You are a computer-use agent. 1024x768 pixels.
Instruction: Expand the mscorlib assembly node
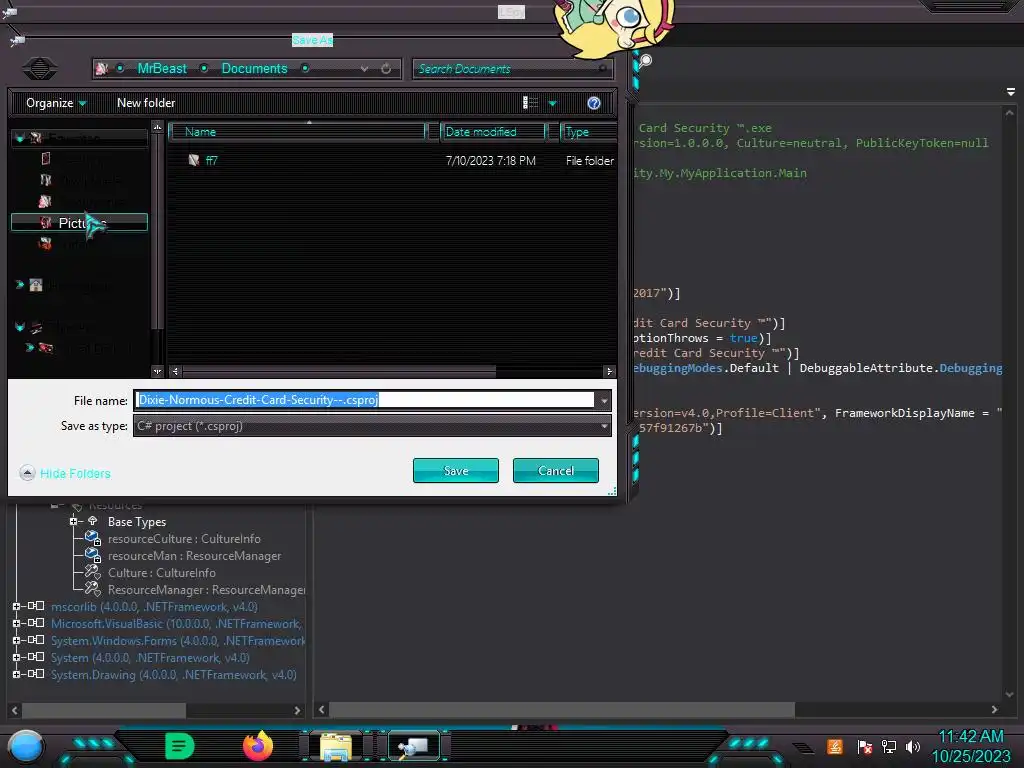pos(16,607)
